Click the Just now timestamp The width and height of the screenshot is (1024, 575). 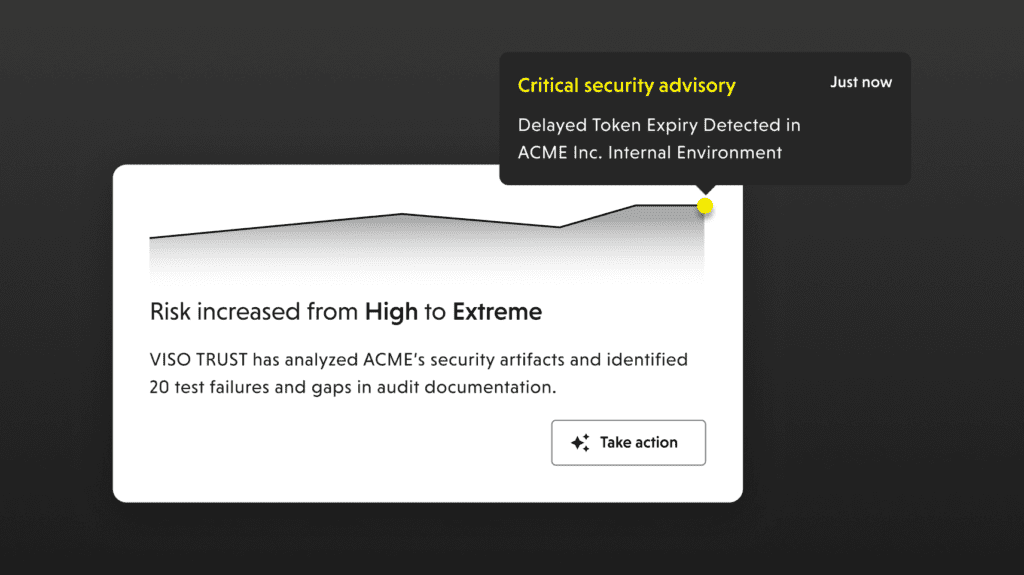pos(861,83)
